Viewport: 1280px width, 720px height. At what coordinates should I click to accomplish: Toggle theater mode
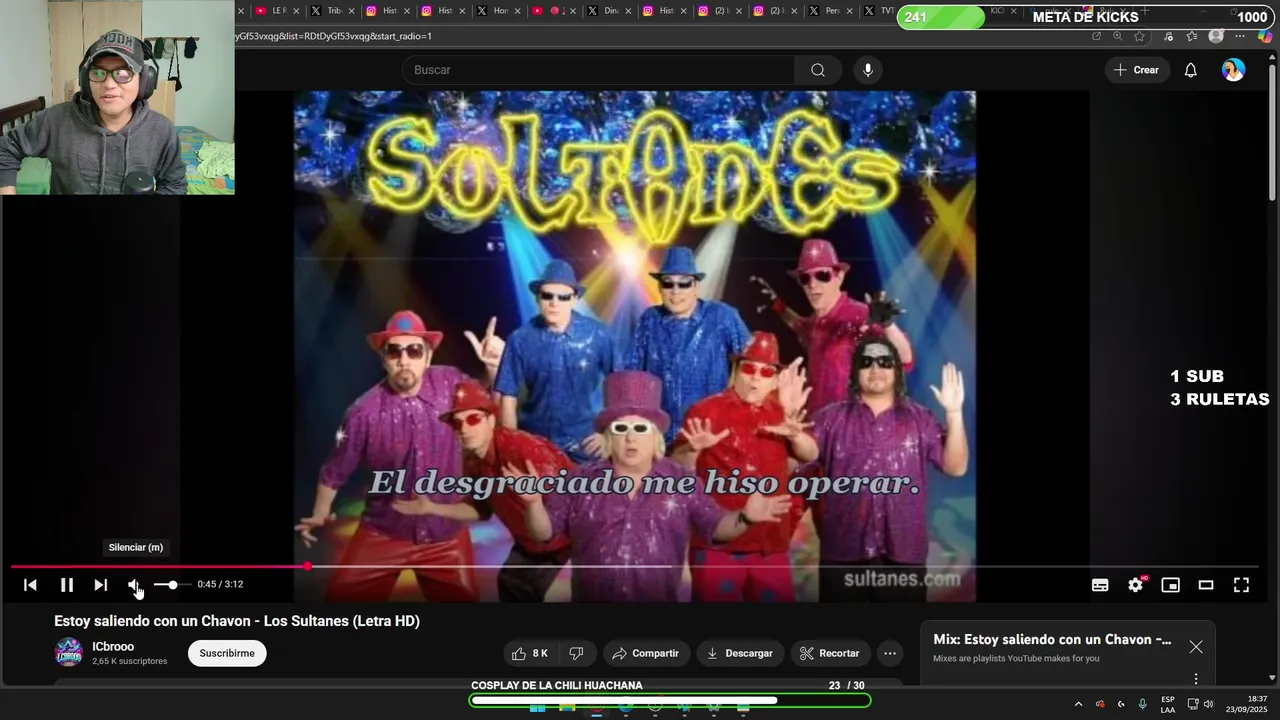pyautogui.click(x=1206, y=585)
